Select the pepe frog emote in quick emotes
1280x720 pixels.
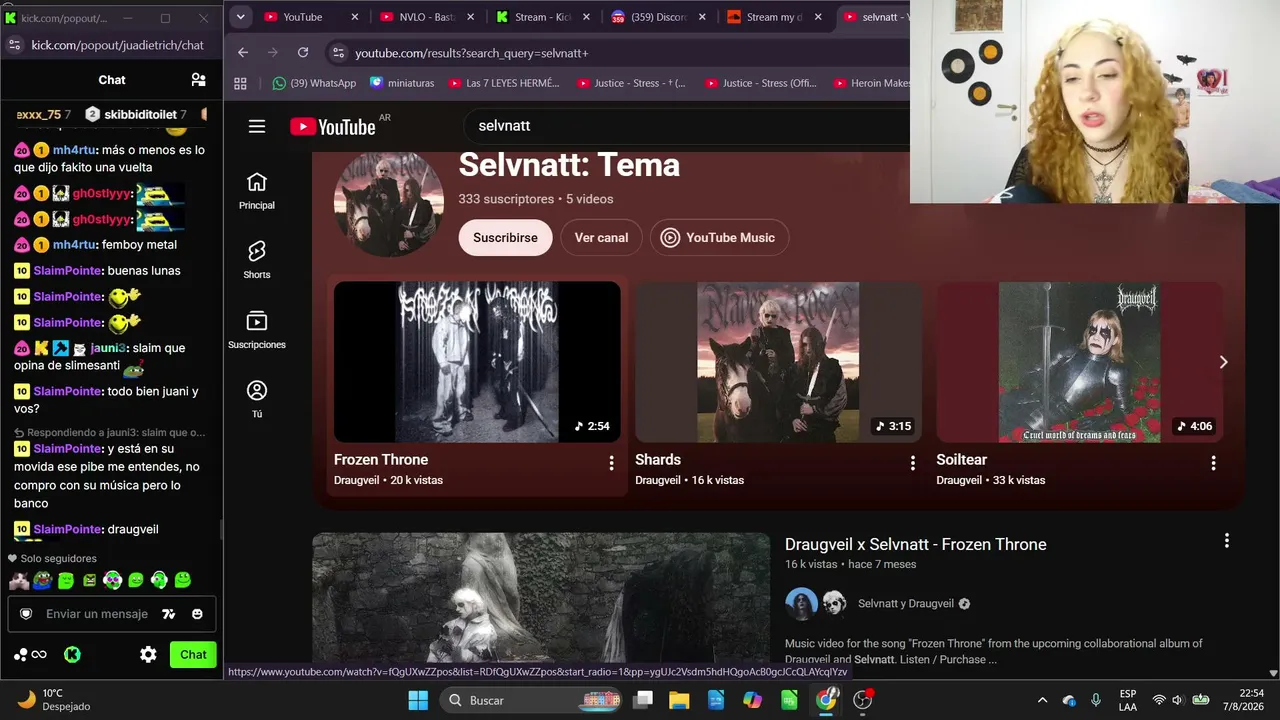42,579
